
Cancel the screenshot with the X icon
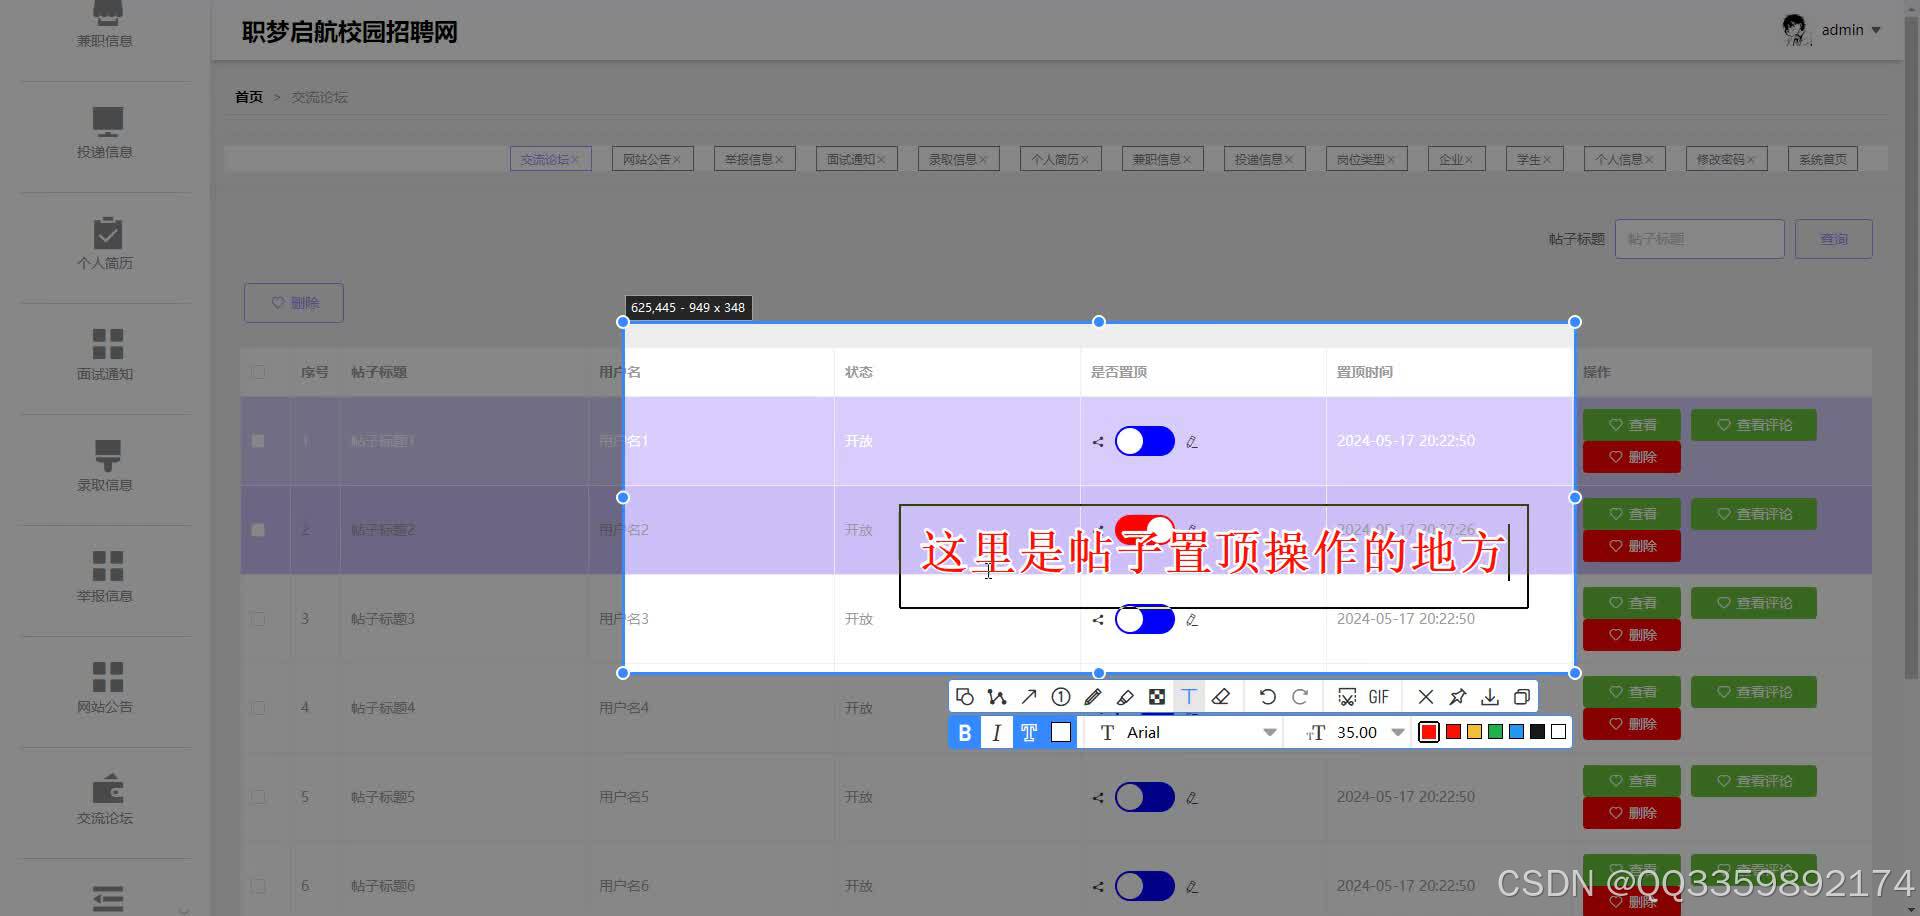click(x=1426, y=697)
